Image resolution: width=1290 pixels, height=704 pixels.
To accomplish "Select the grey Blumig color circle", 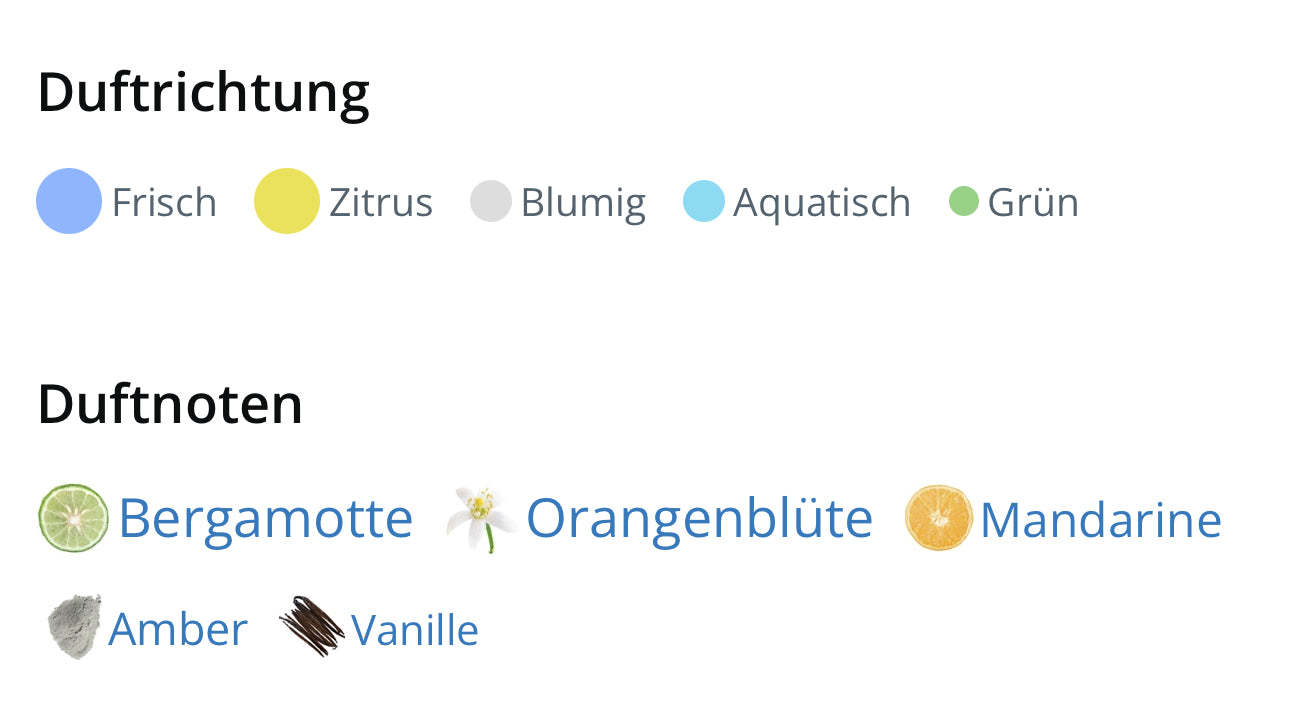I will (491, 201).
